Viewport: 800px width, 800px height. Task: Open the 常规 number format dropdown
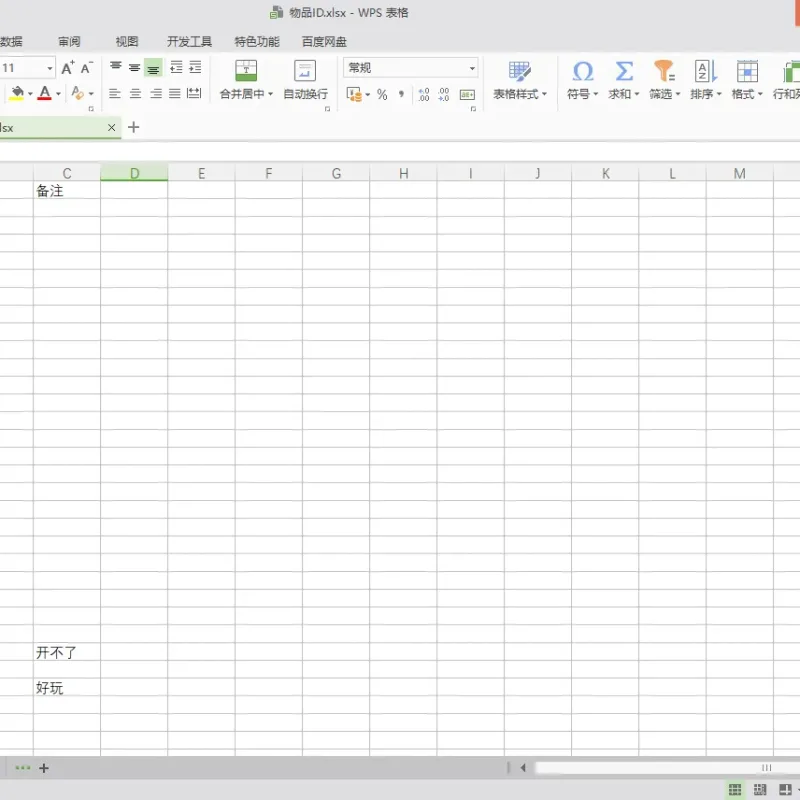click(411, 67)
